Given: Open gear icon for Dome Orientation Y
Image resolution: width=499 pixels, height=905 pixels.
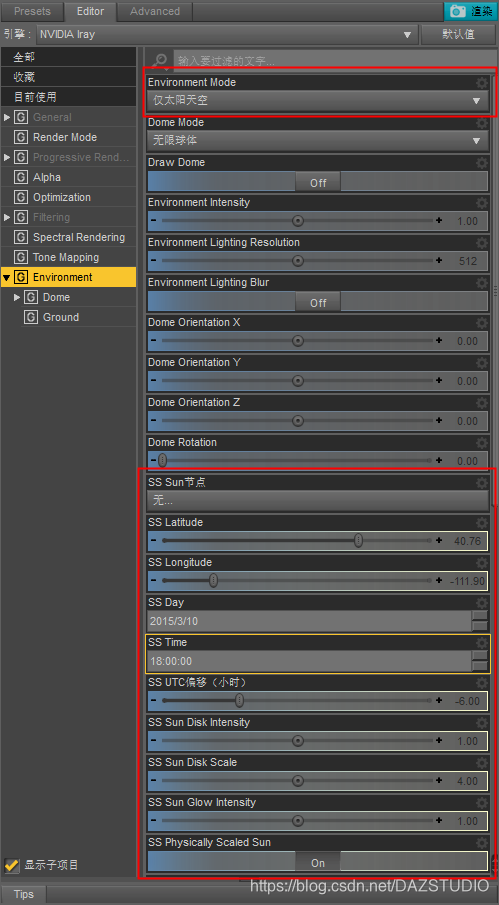Looking at the screenshot, I should 482,363.
